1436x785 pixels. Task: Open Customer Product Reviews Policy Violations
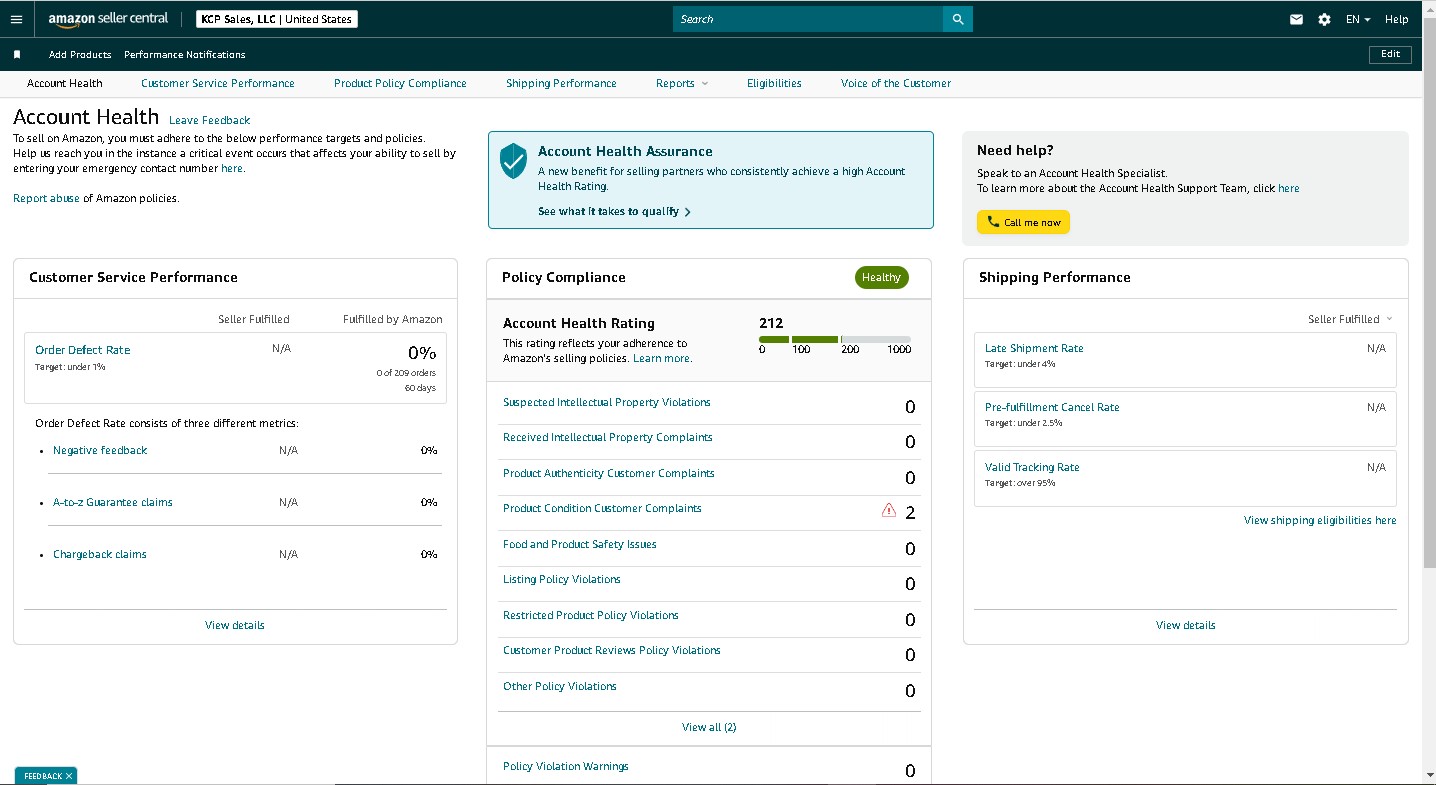[612, 650]
